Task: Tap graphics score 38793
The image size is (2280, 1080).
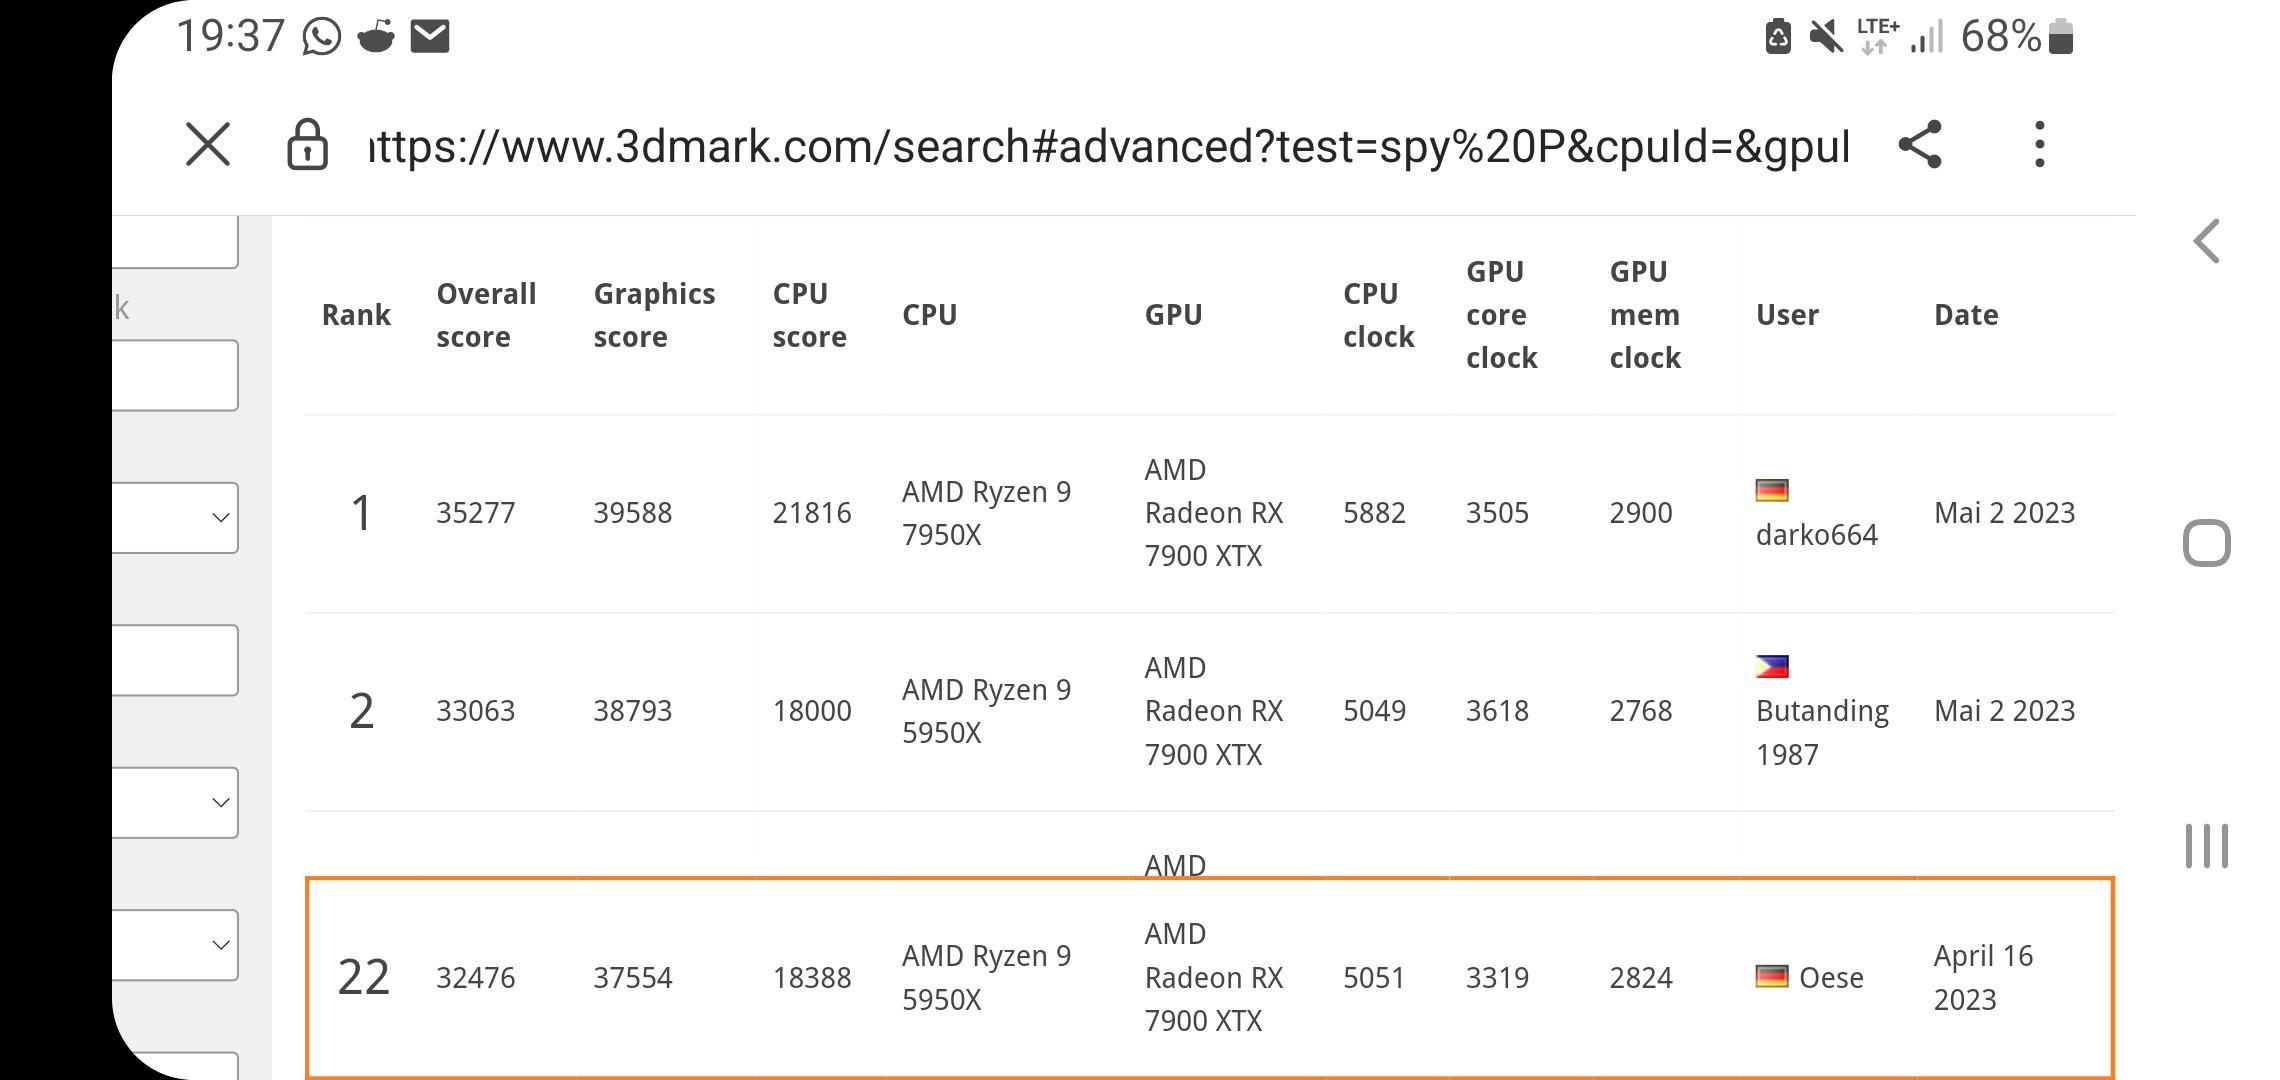Action: click(x=632, y=711)
